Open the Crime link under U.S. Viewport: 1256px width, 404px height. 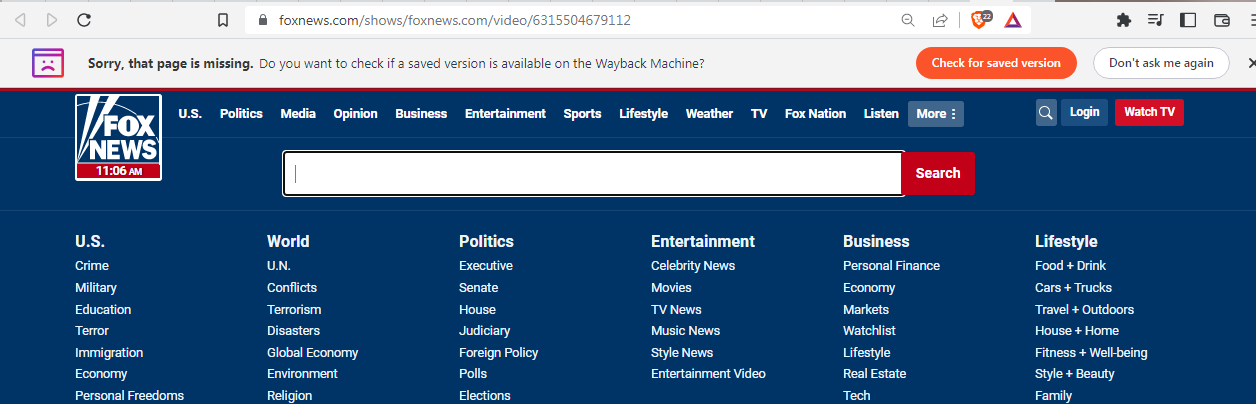click(x=92, y=266)
